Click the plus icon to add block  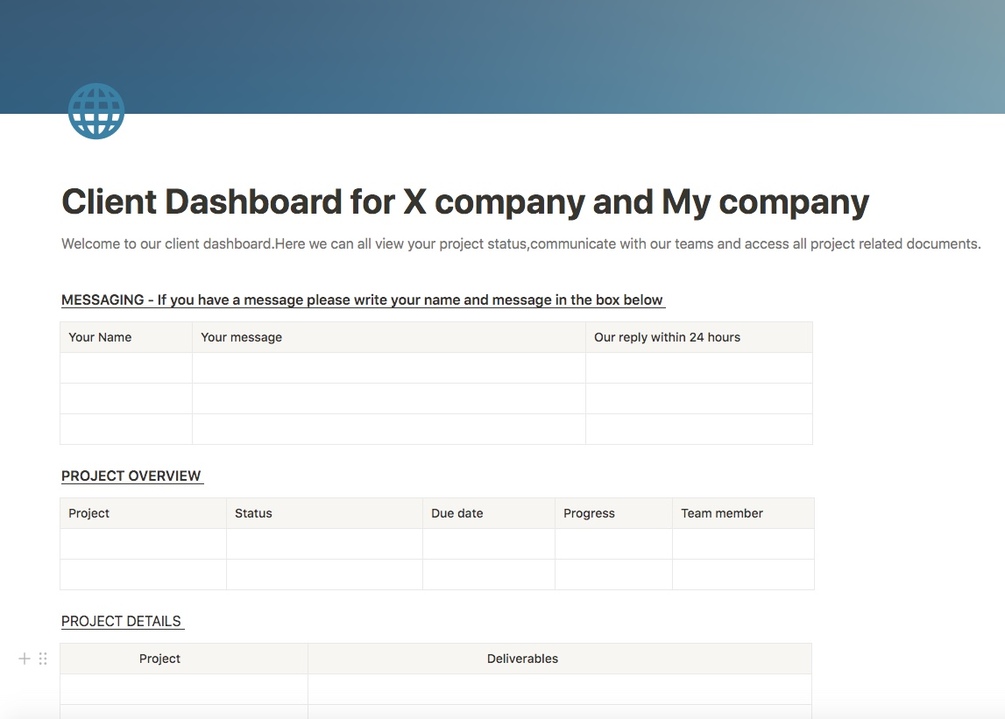coord(25,658)
